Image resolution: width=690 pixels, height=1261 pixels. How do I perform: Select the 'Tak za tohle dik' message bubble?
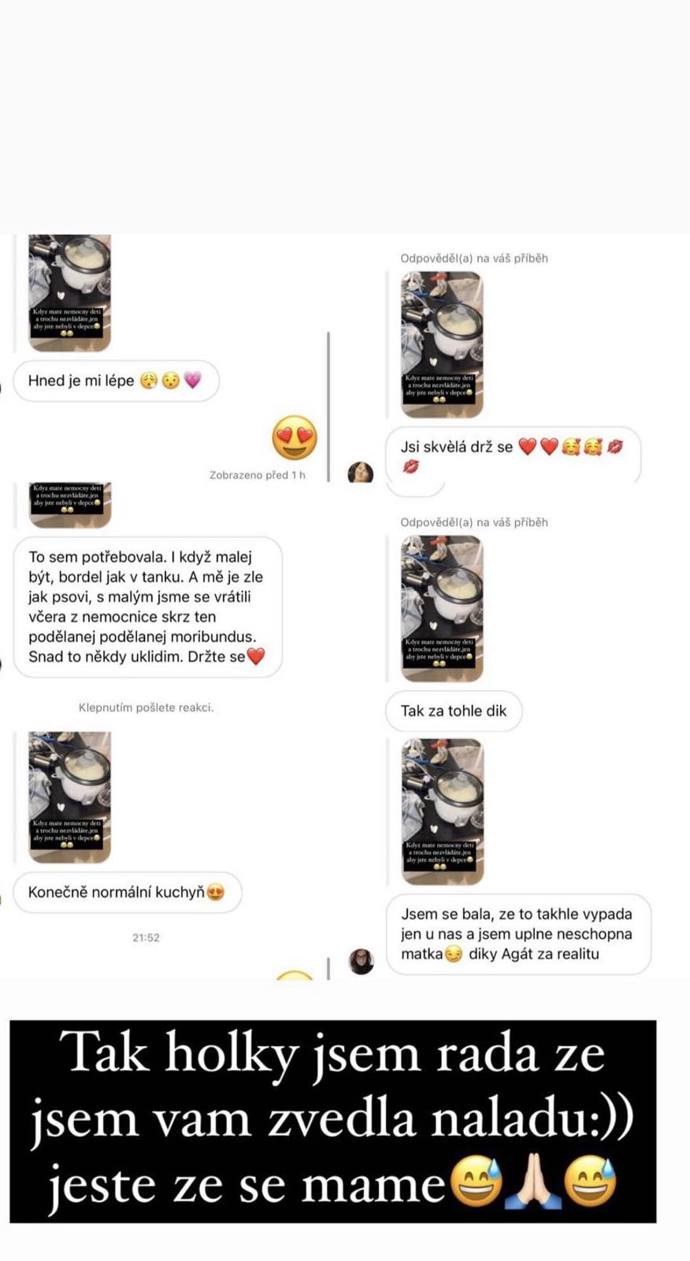pyautogui.click(x=454, y=711)
